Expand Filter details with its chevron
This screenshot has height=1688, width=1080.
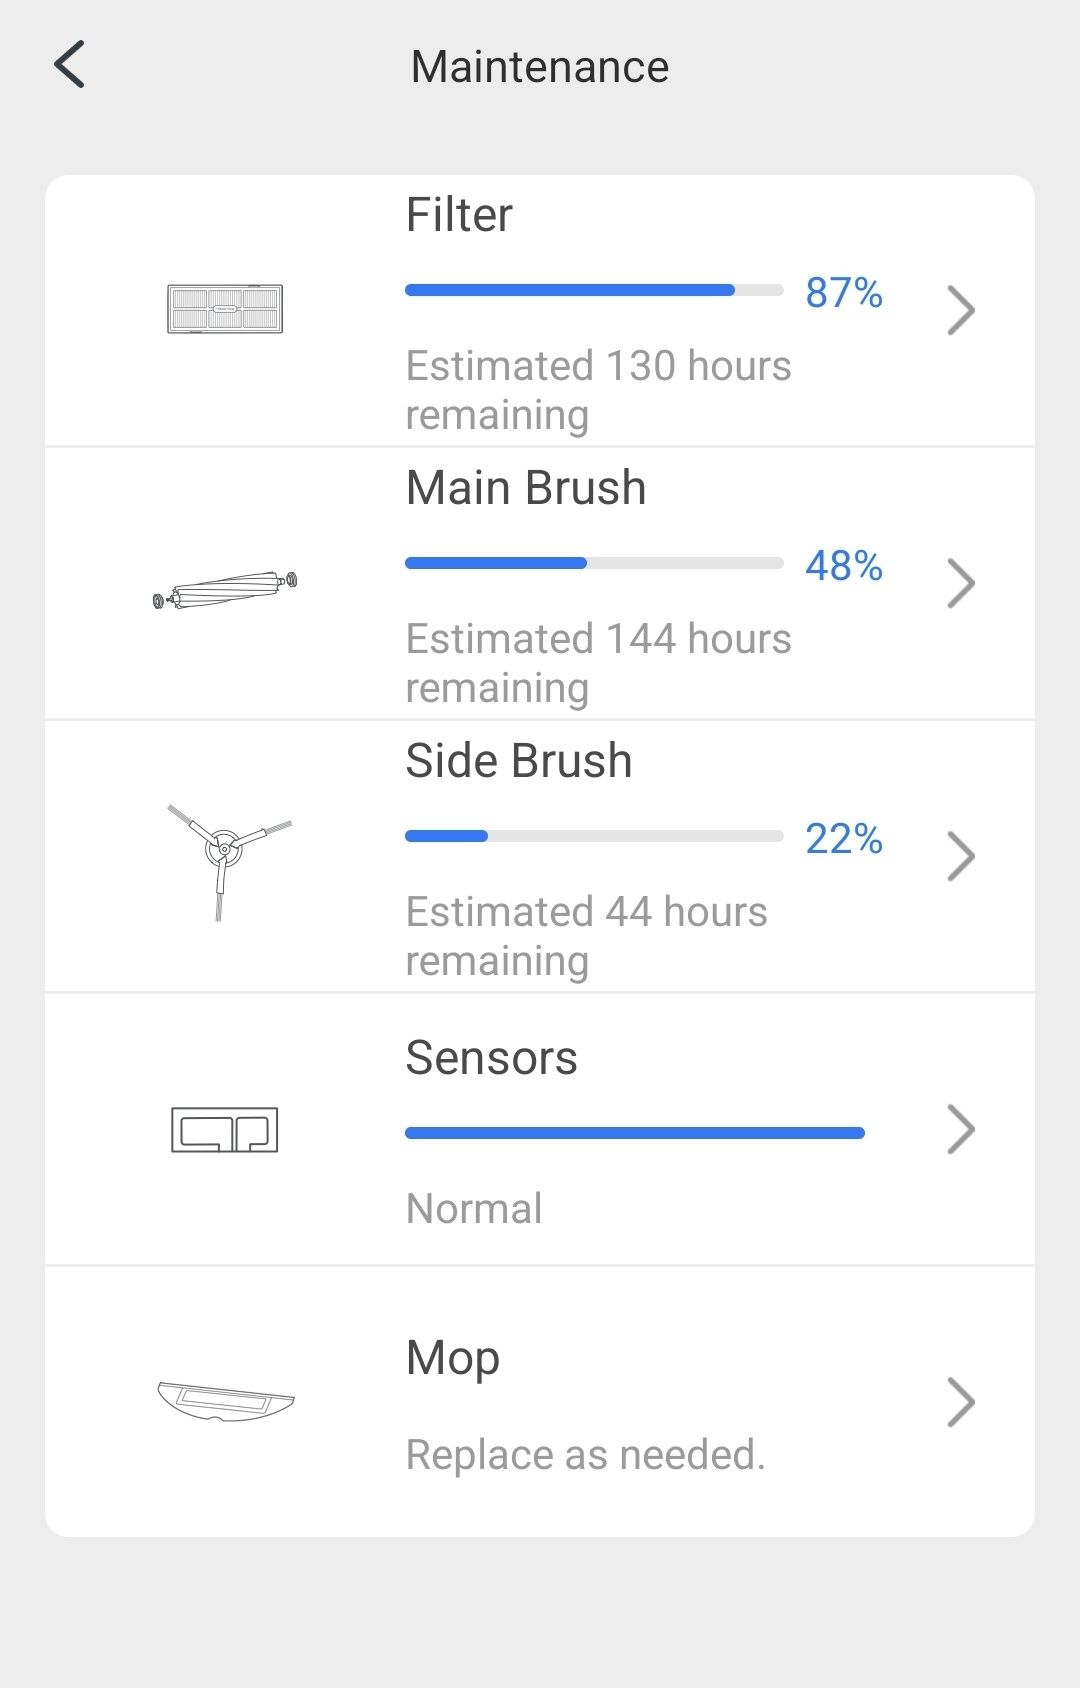click(x=961, y=310)
